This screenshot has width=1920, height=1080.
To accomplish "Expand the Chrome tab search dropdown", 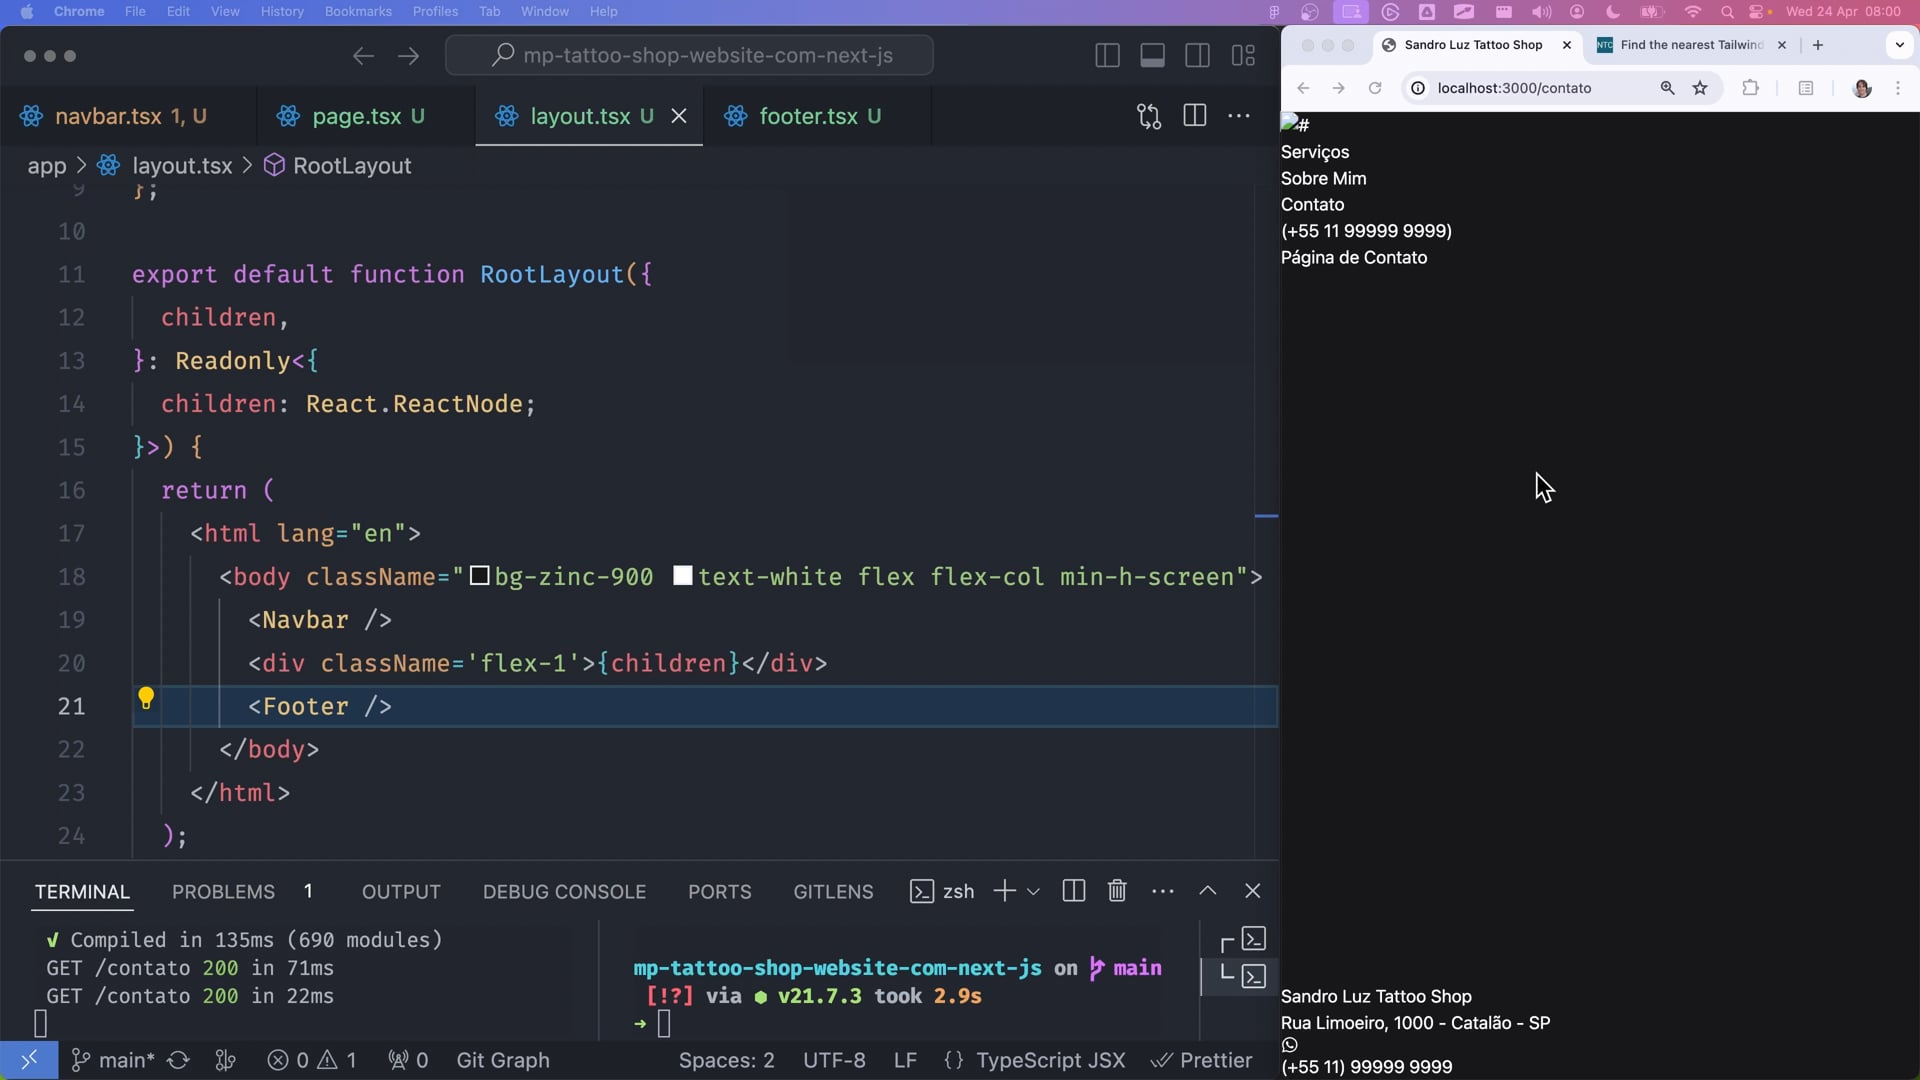I will click(1899, 45).
